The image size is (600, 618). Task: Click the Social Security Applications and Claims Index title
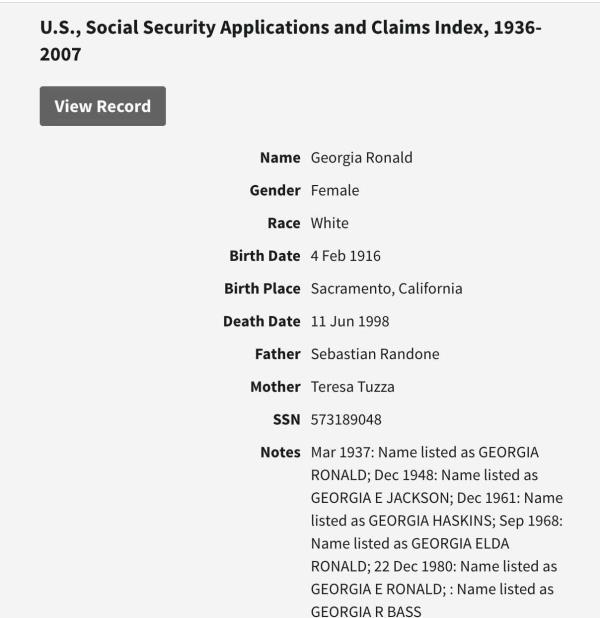point(290,40)
